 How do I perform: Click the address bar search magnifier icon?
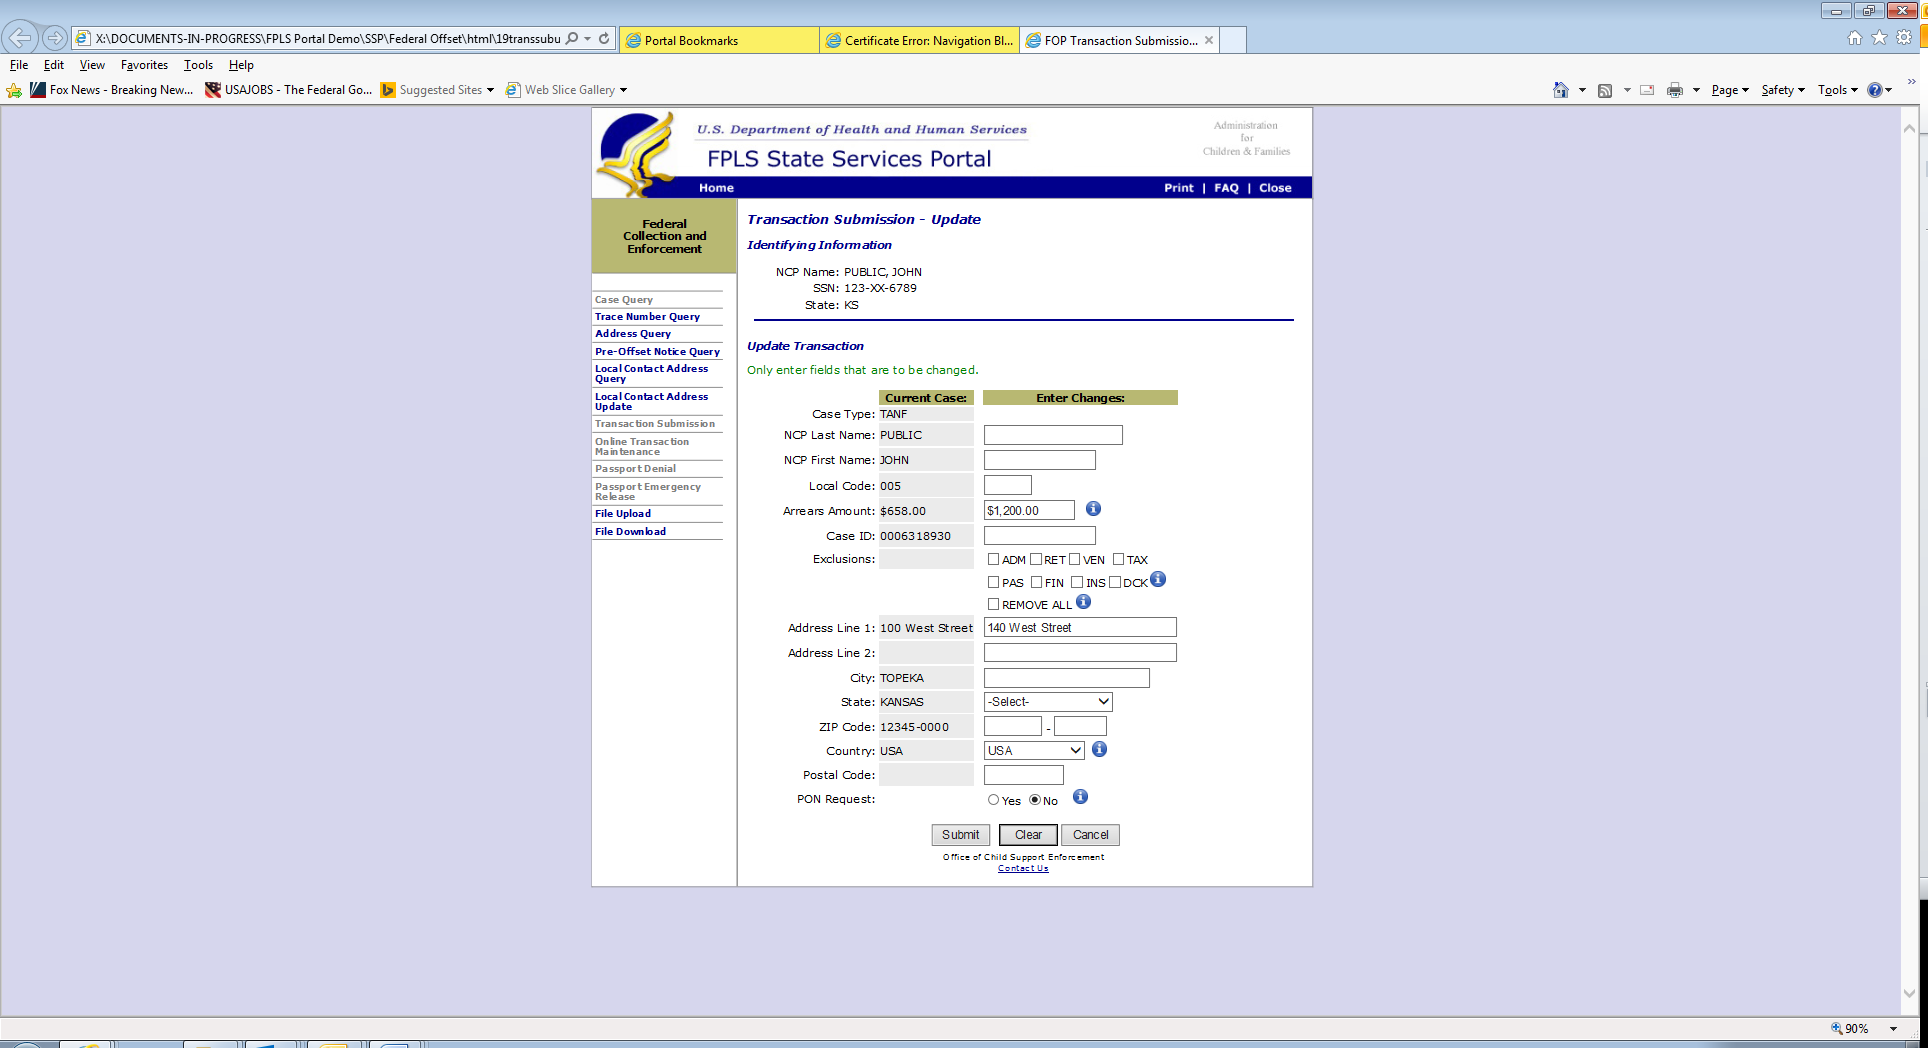[x=572, y=39]
